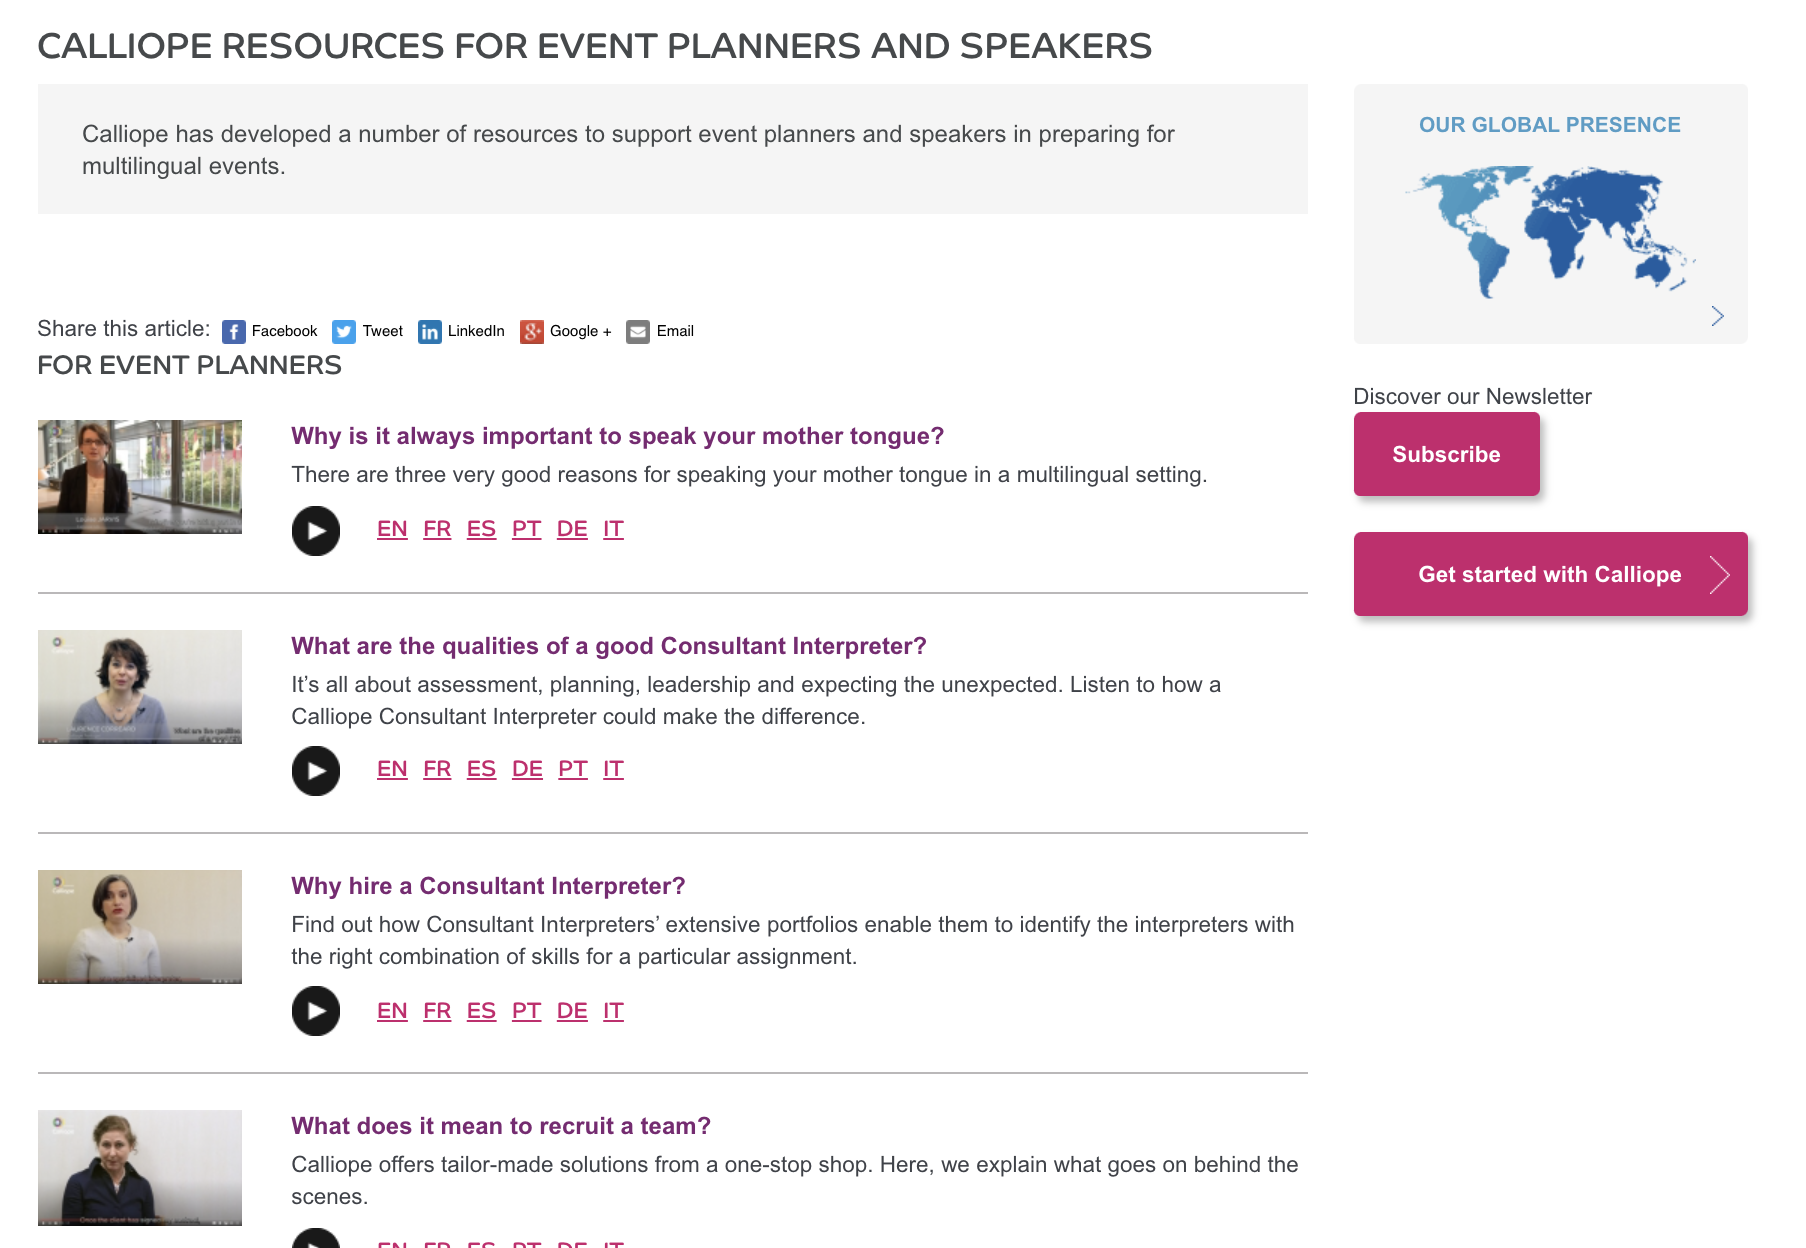Screen dimensions: 1806x1248
Task: Open 'Why hire a Consultant Interpreter?' heading link
Action: point(488,886)
